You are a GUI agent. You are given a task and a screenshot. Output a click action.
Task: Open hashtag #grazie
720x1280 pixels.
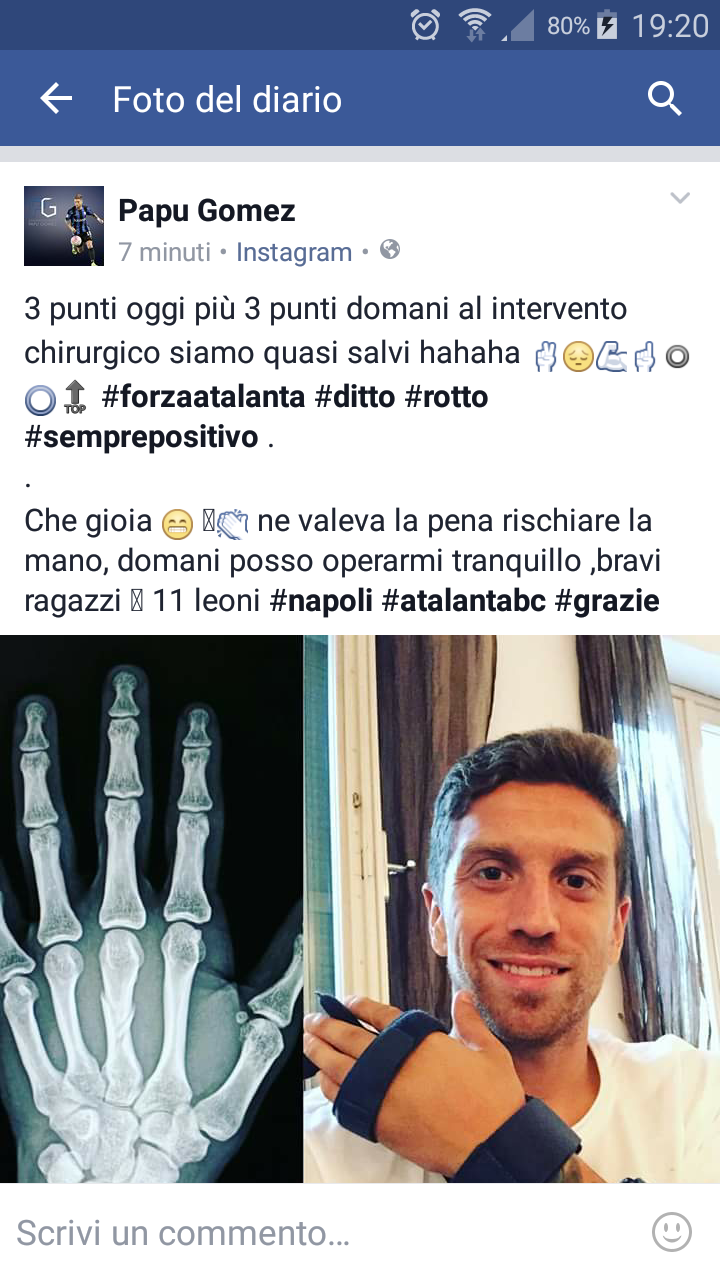point(608,601)
